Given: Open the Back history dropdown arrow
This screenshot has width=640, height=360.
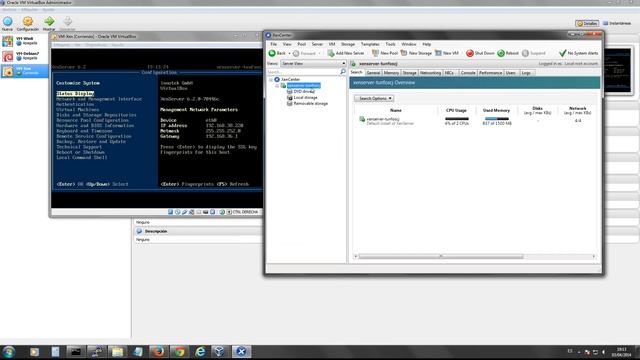Looking at the screenshot, I should point(289,53).
